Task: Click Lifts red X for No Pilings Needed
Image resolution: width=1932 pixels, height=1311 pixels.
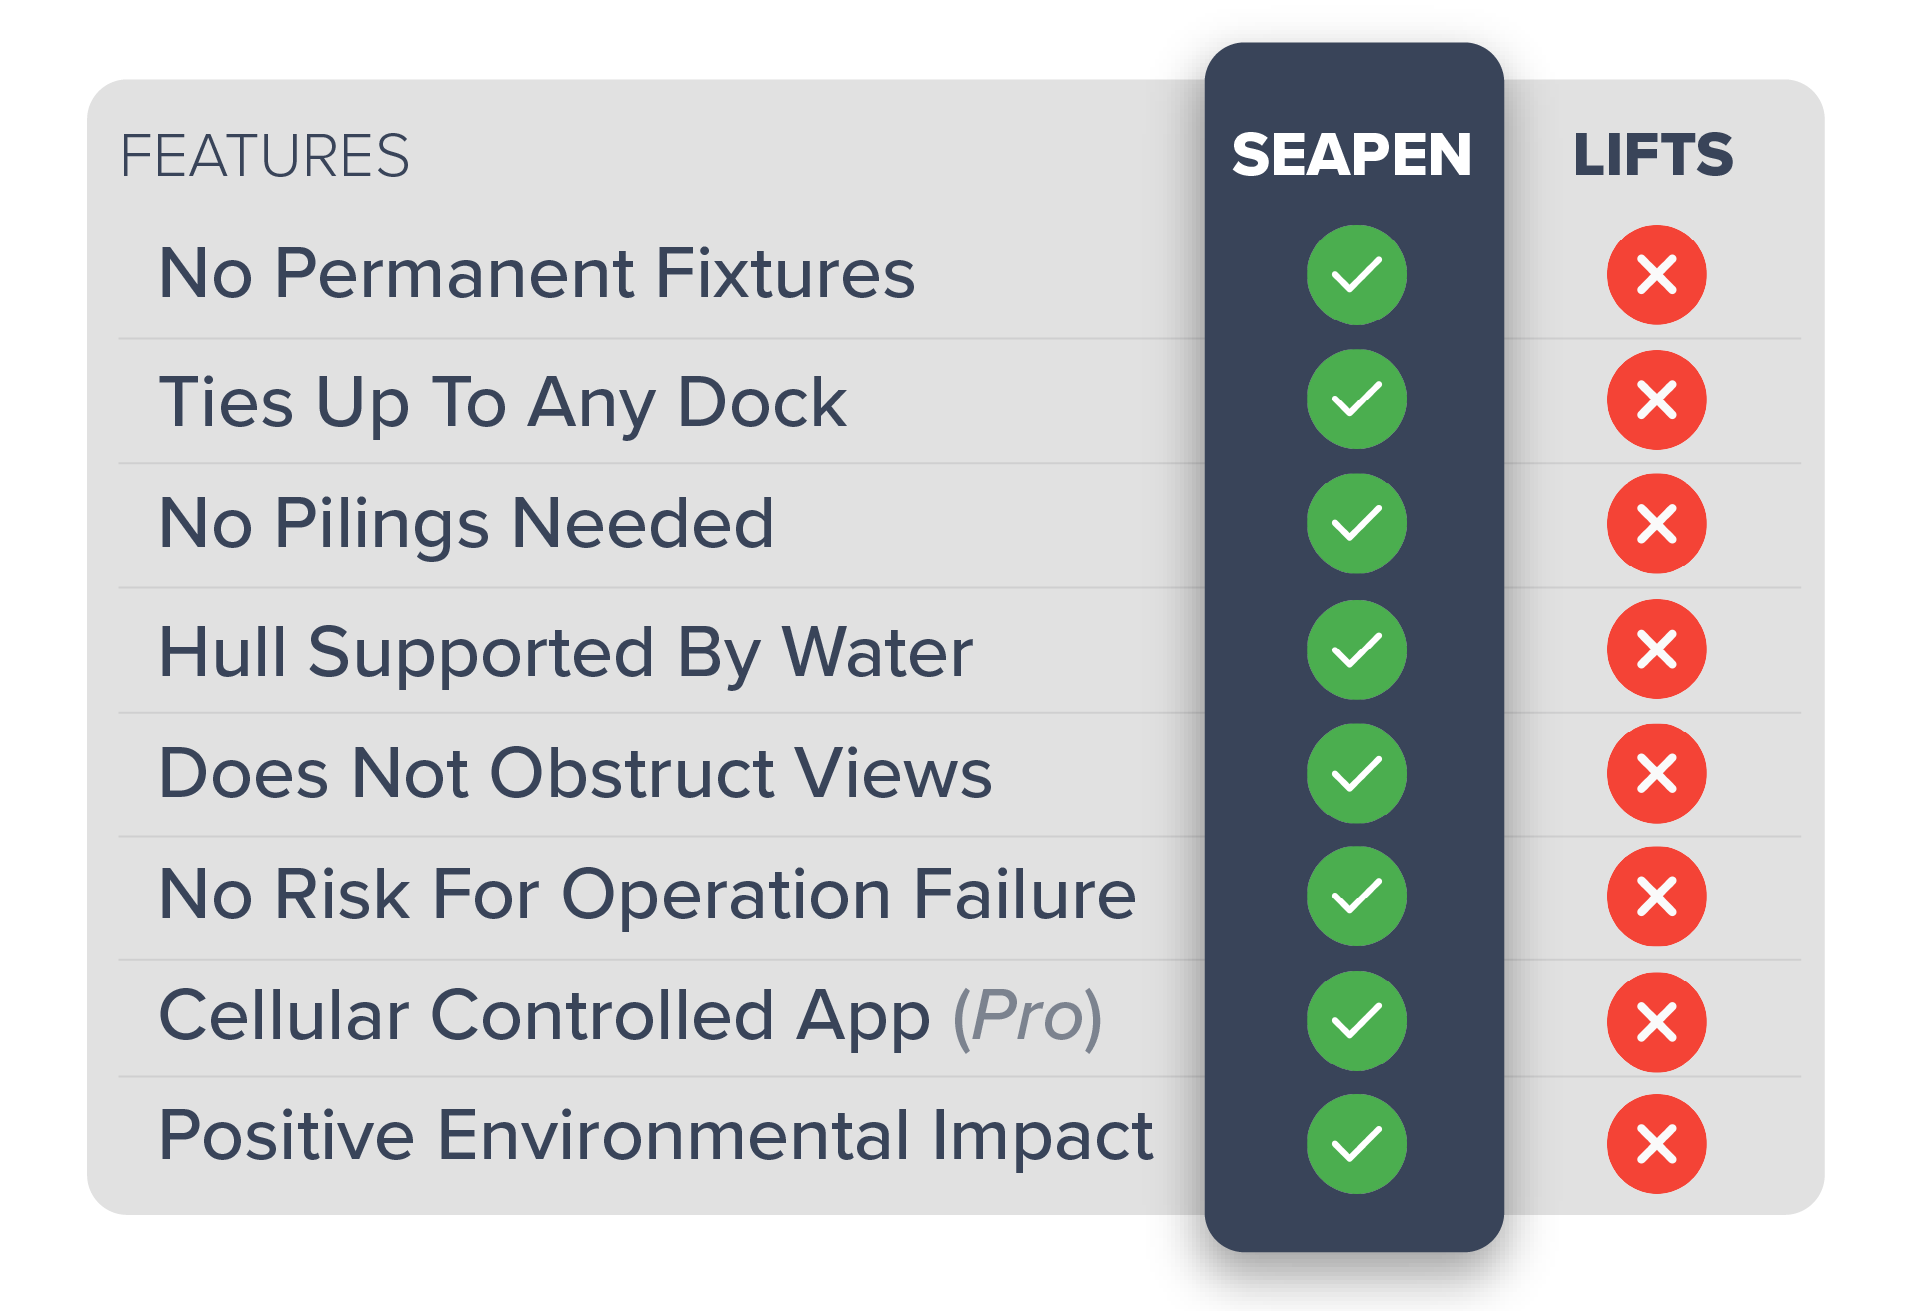Action: tap(1656, 523)
